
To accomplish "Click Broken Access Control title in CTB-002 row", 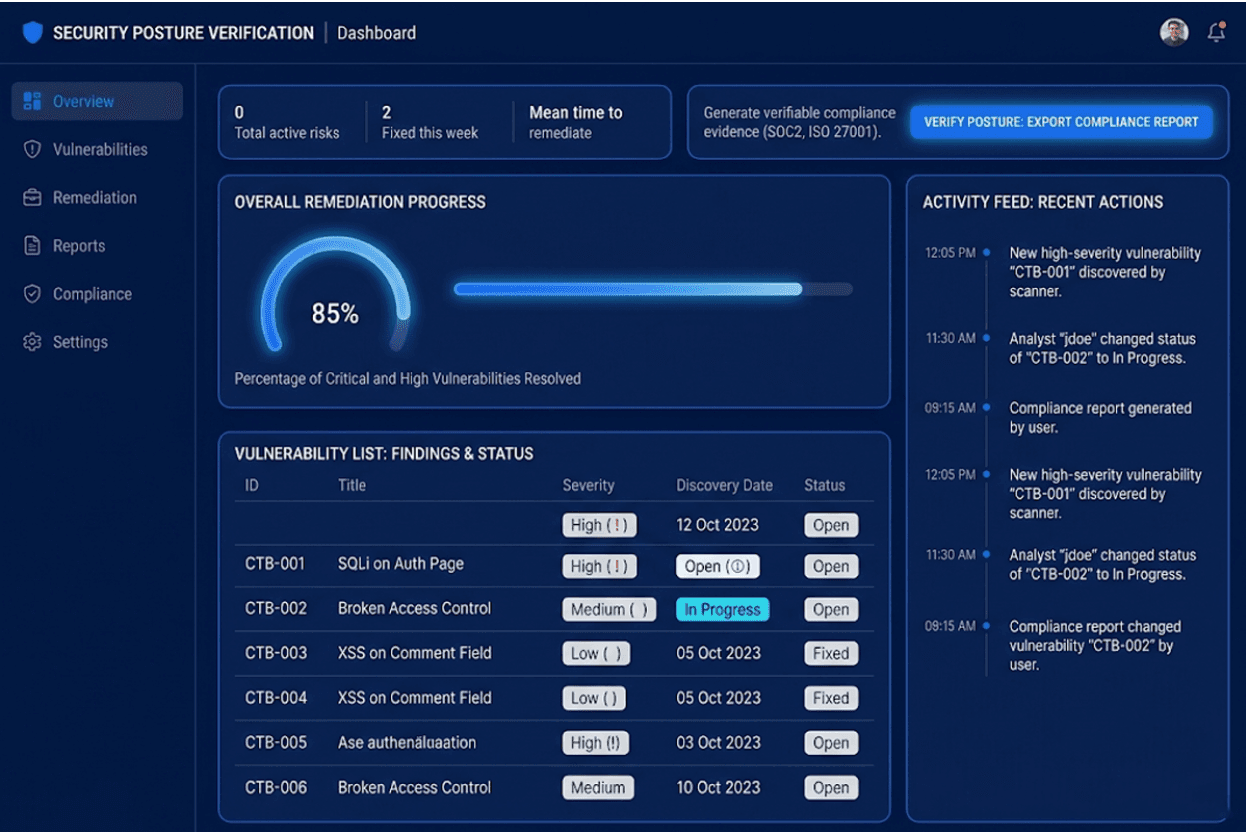I will coord(414,608).
